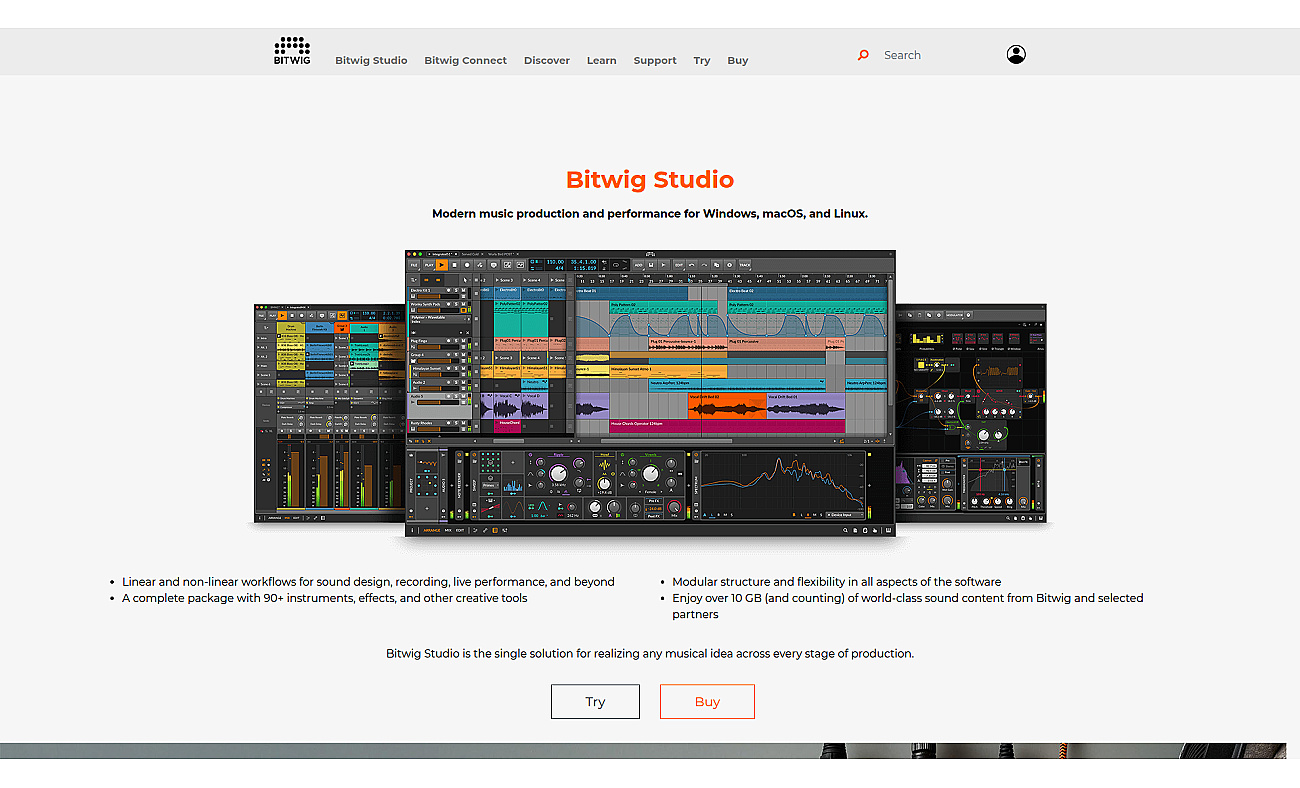Click 'A complete package with 90+ instruments' bullet
The height and width of the screenshot is (788, 1300).
[x=325, y=598]
